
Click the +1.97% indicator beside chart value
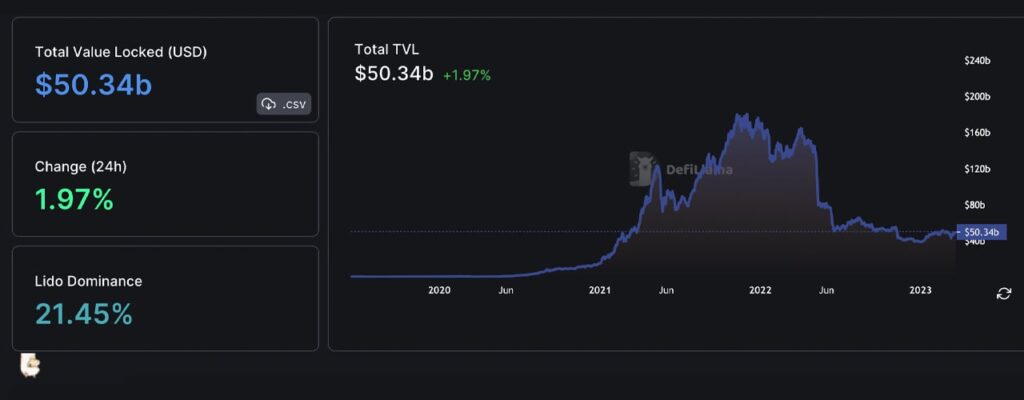(x=467, y=75)
